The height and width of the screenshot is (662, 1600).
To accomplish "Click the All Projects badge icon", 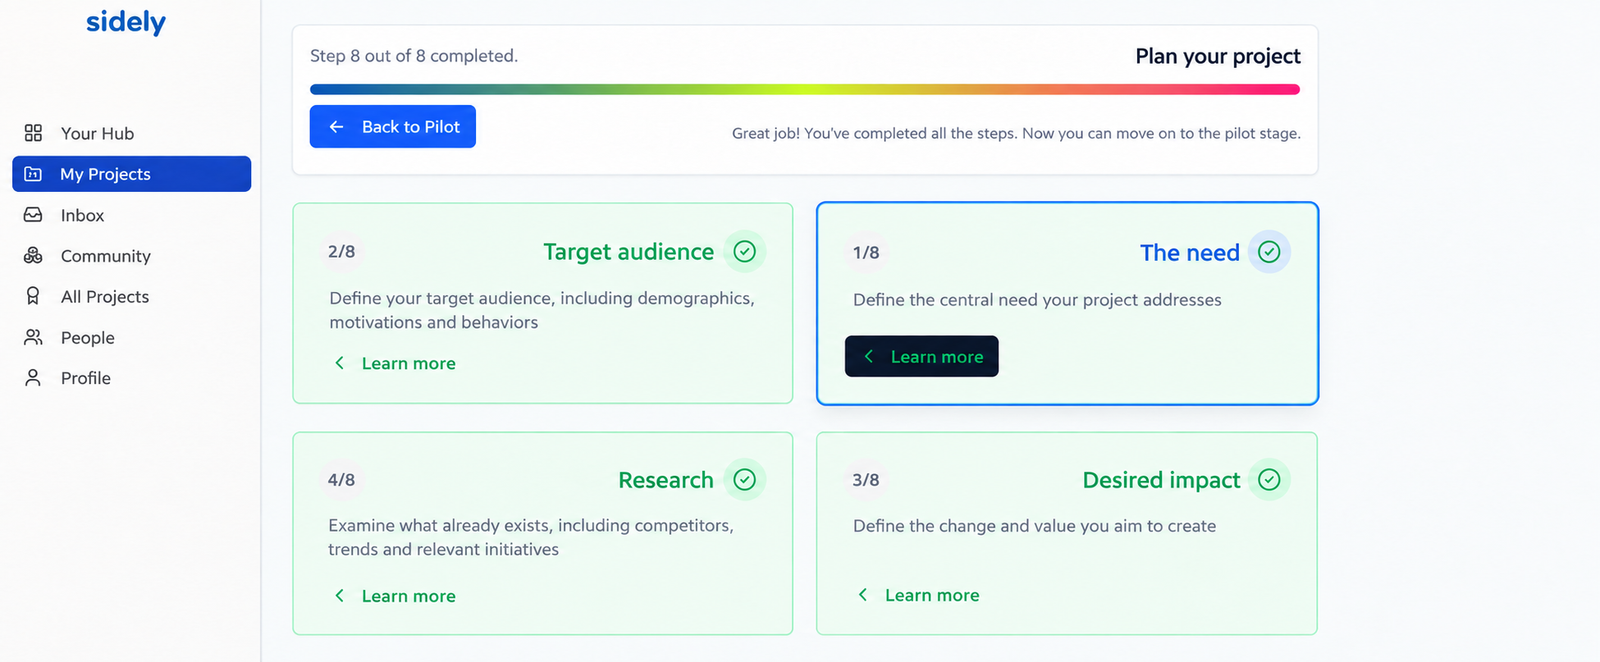I will pos(33,296).
